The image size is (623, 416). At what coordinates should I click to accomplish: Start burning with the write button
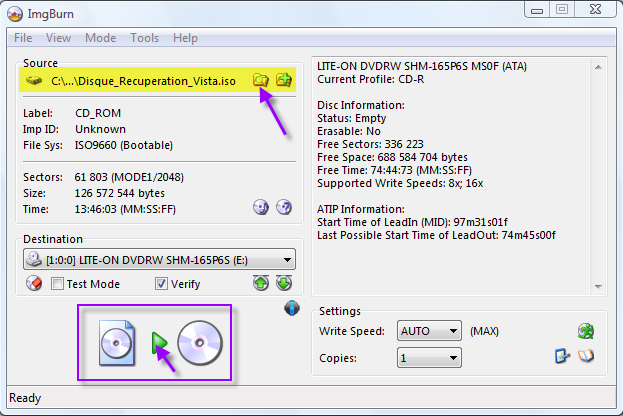pyautogui.click(x=160, y=343)
